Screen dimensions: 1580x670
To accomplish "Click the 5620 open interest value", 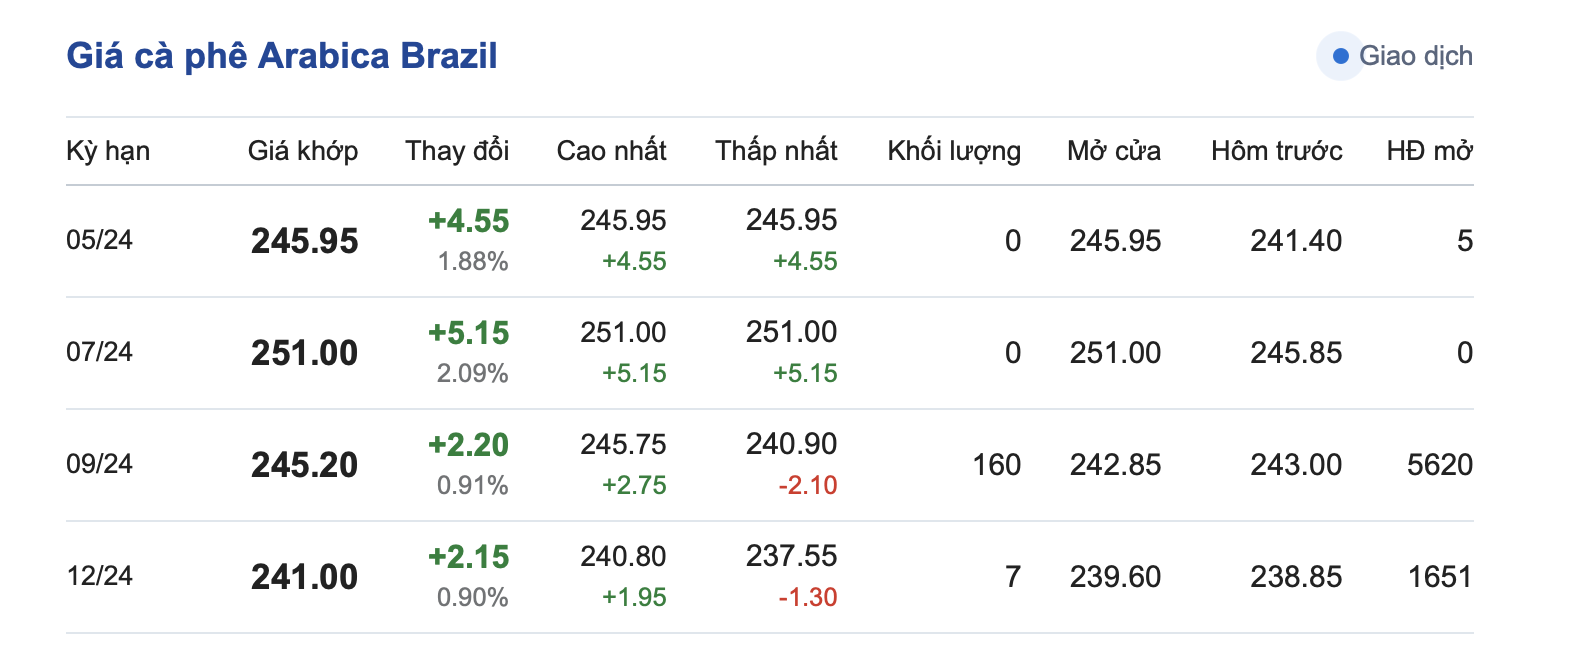I will (x=1439, y=465).
